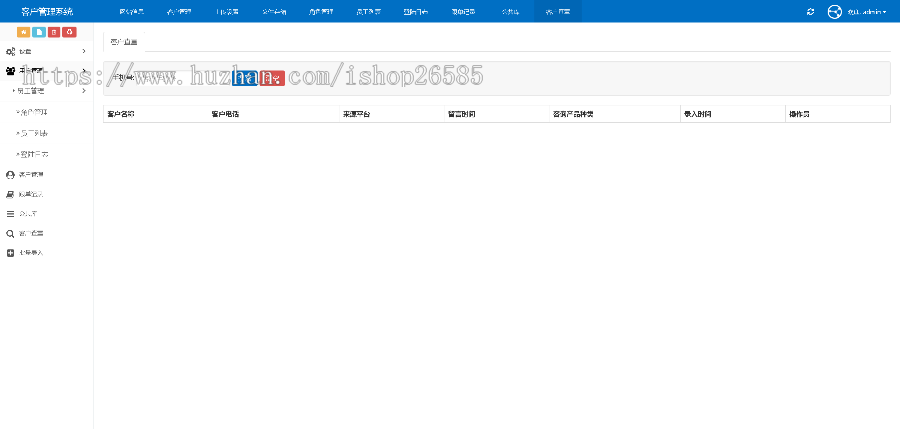Click the circular user avatar icon
Image resolution: width=900 pixels, height=429 pixels.
click(835, 11)
